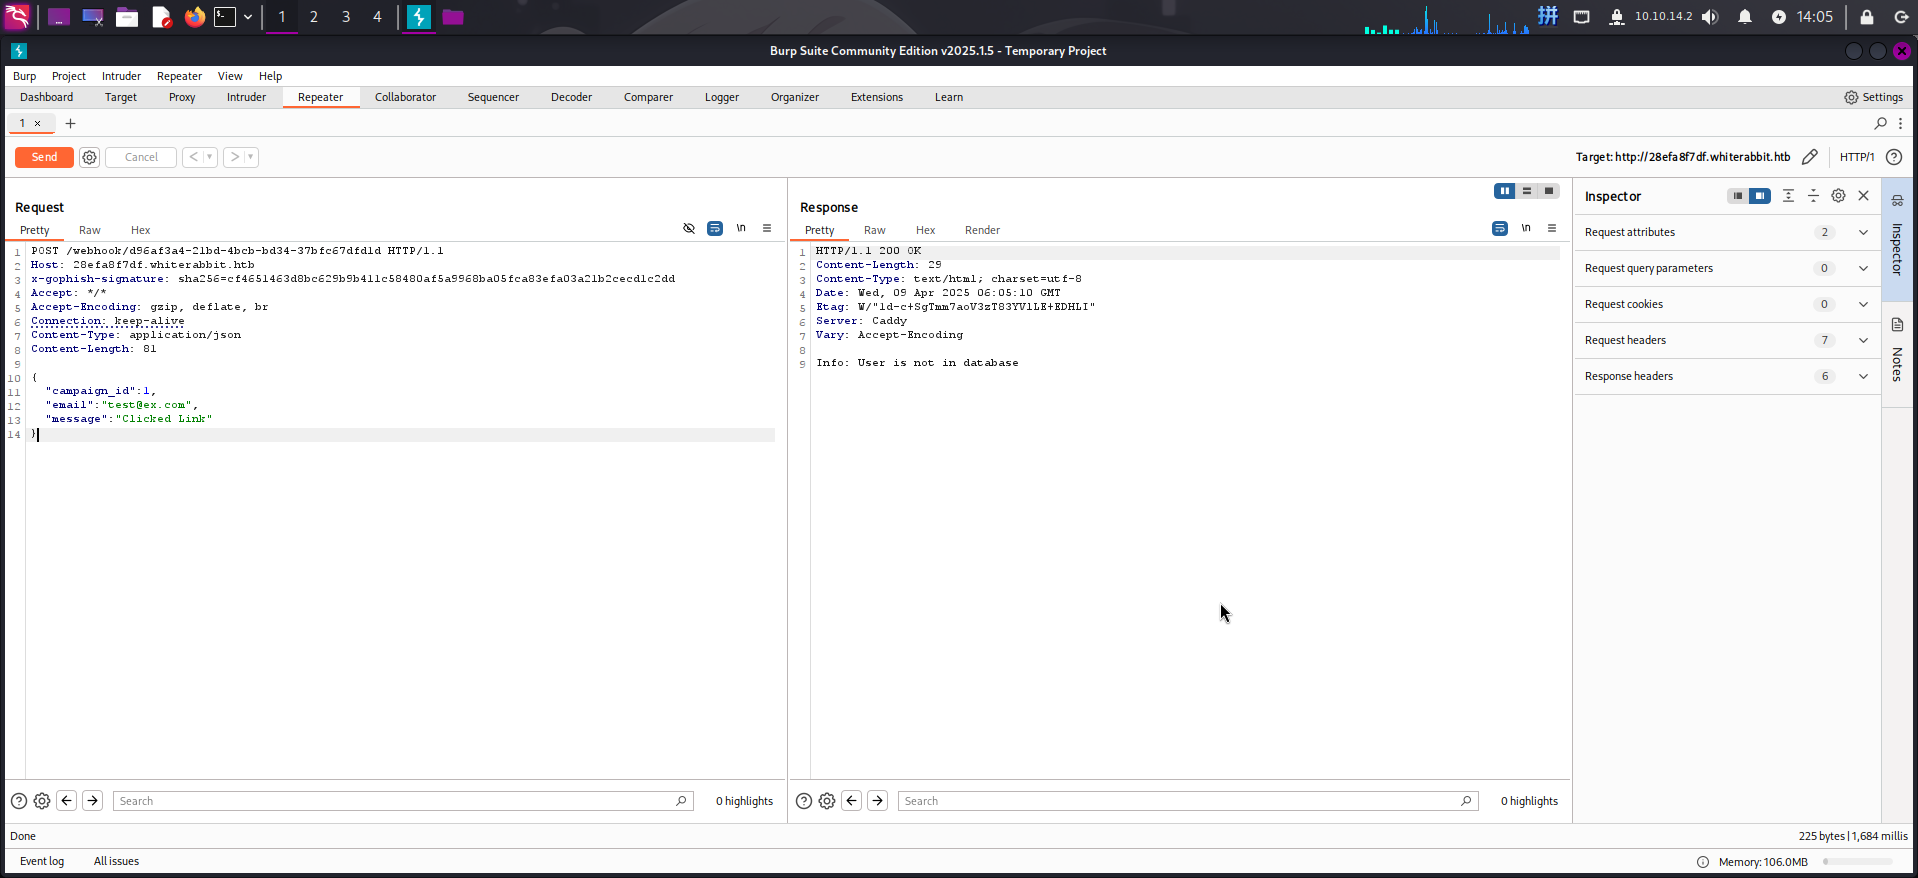Click the Cancel button

[x=141, y=157]
